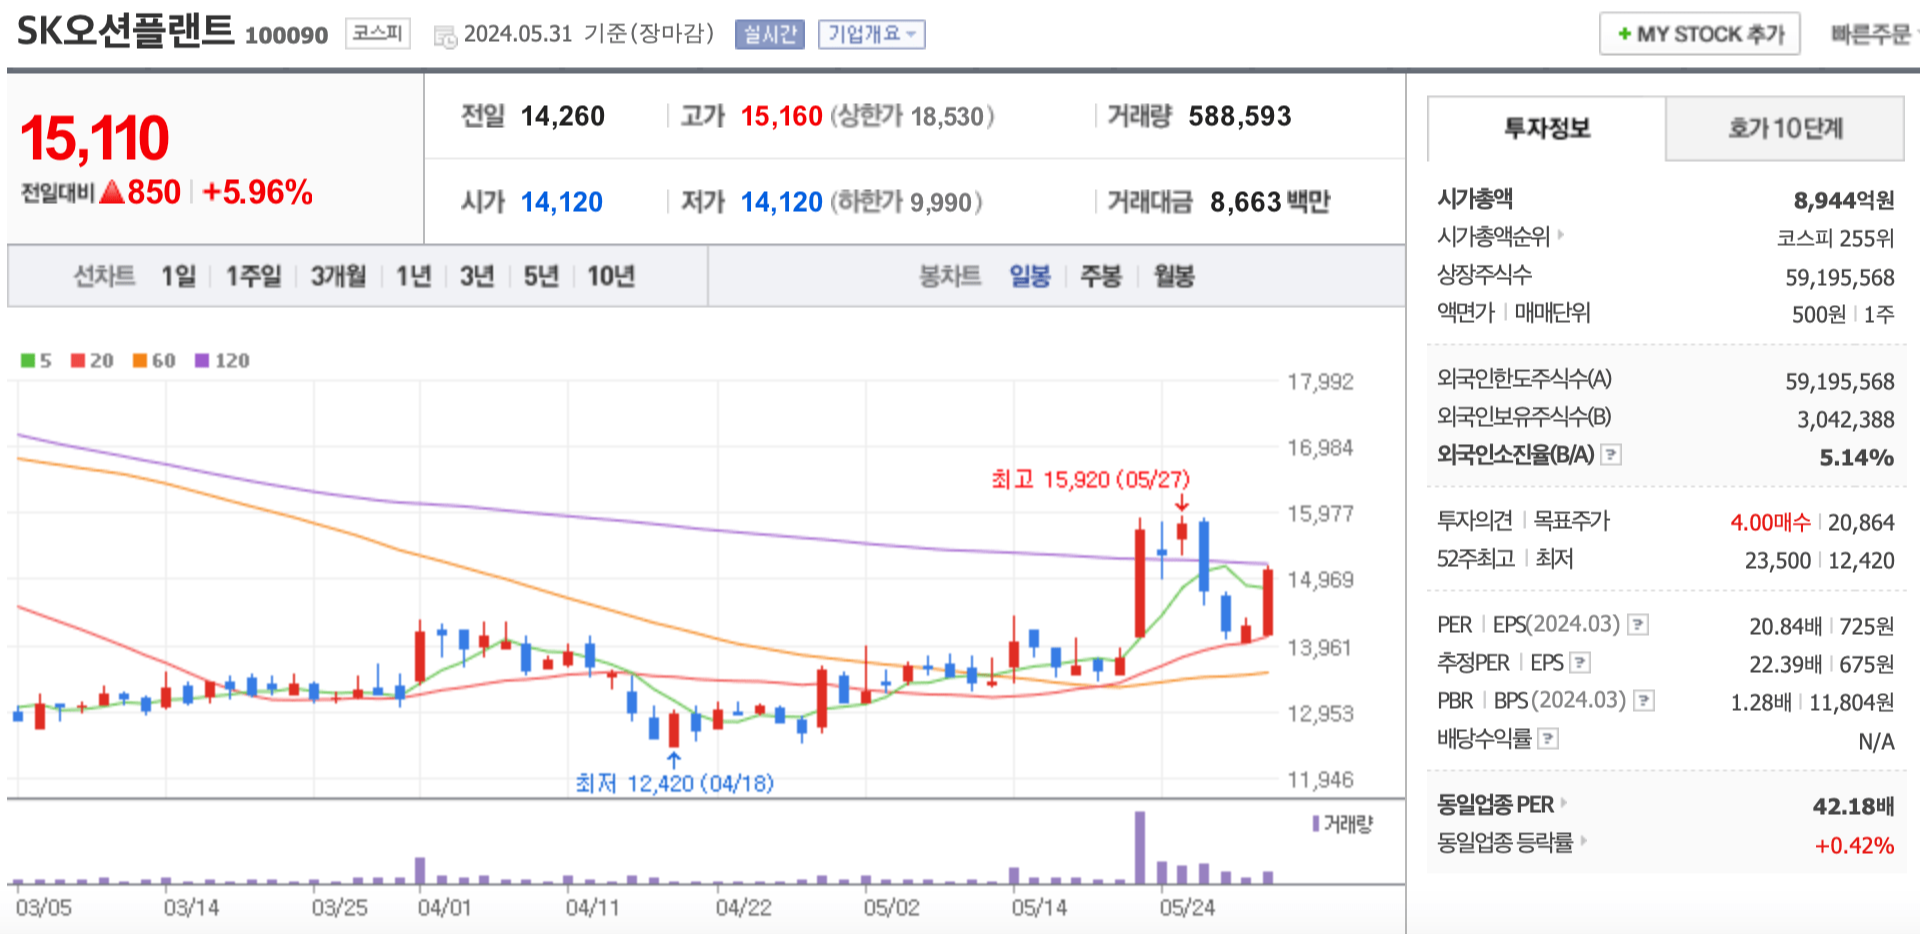Click the 빠른주문 button
The width and height of the screenshot is (1920, 934).
(x=1871, y=34)
